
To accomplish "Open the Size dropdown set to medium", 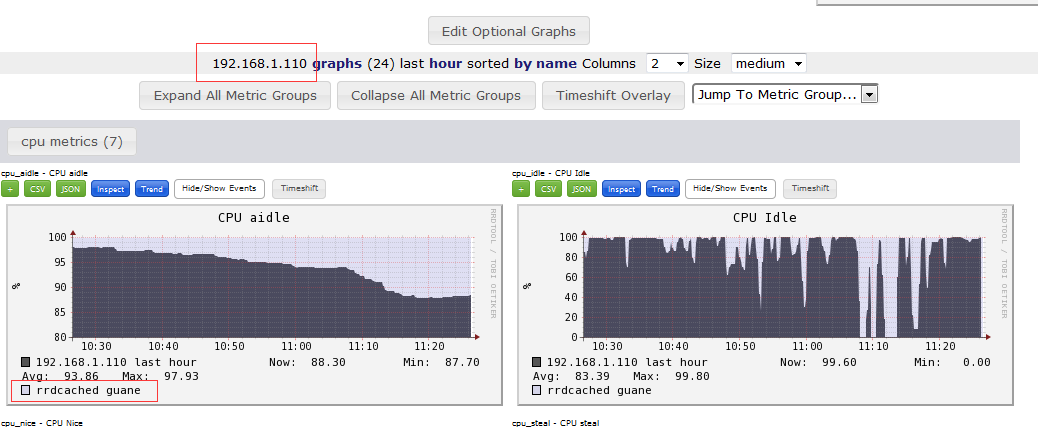I will point(768,63).
